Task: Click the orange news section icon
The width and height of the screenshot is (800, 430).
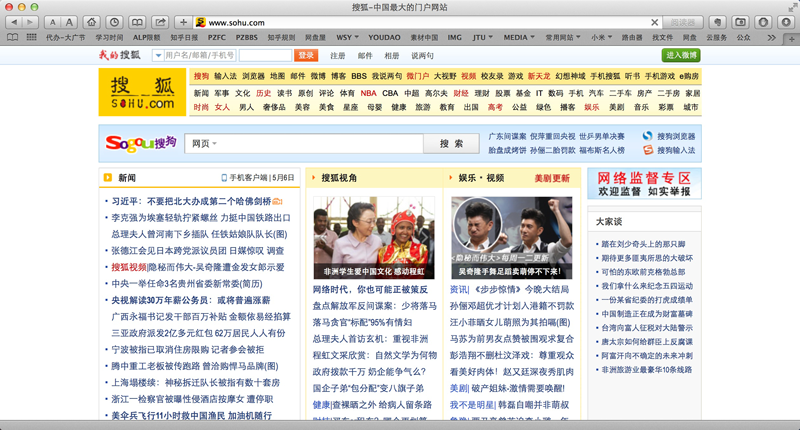Action: (108, 178)
